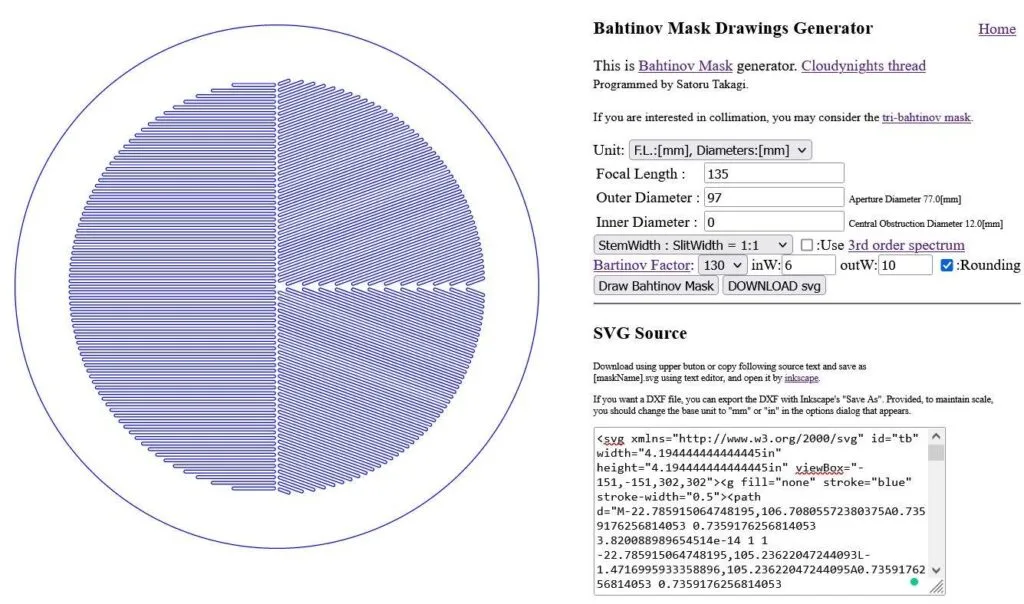This screenshot has height=604, width=1024.
Task: Click the DOWNLOAD svg button
Action: [774, 286]
